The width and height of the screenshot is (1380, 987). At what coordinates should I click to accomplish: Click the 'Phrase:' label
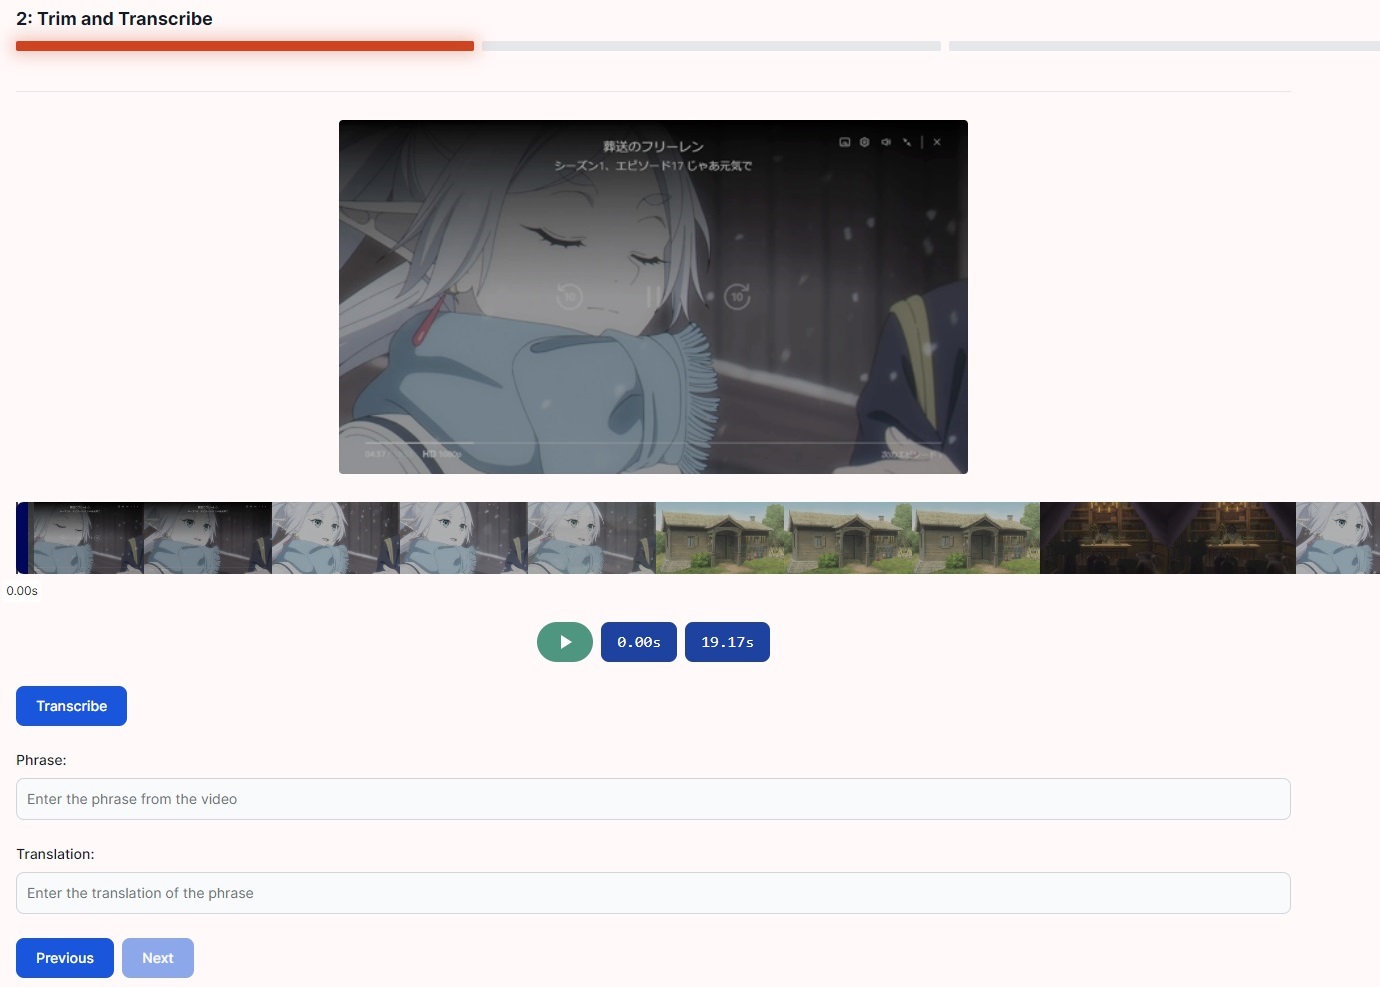coord(41,760)
